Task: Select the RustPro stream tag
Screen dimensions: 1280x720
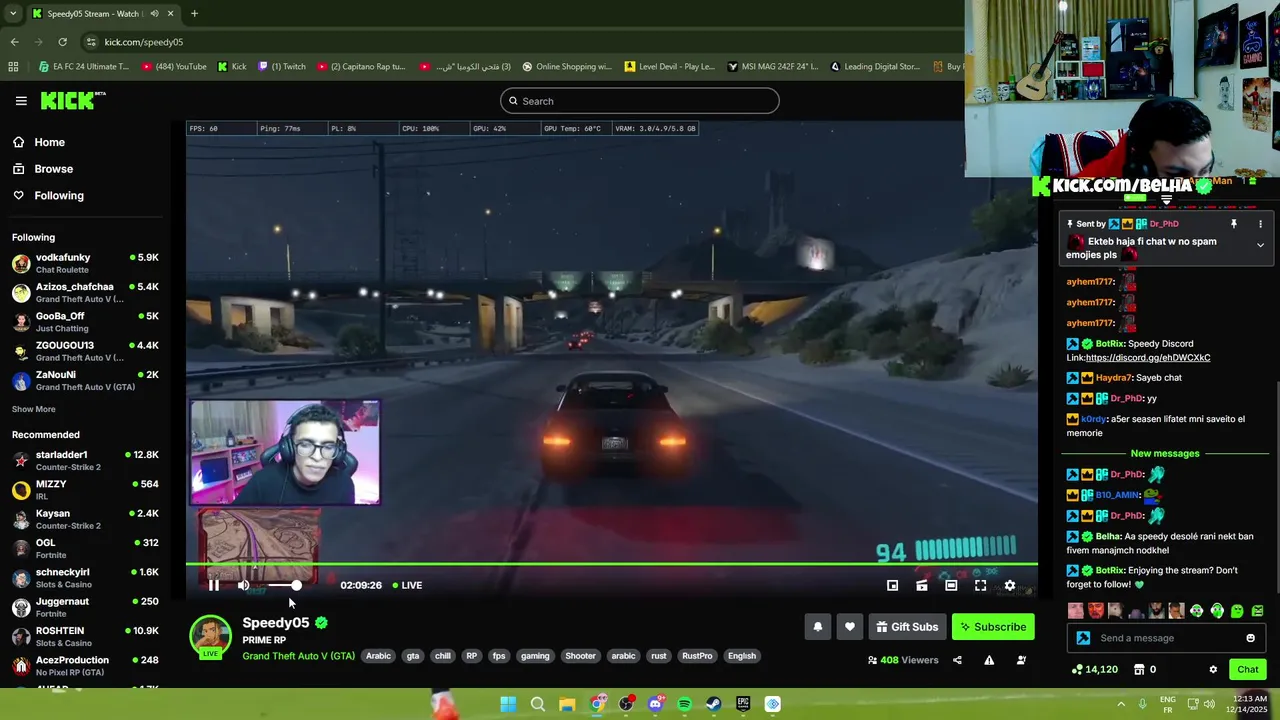Action: [697, 656]
